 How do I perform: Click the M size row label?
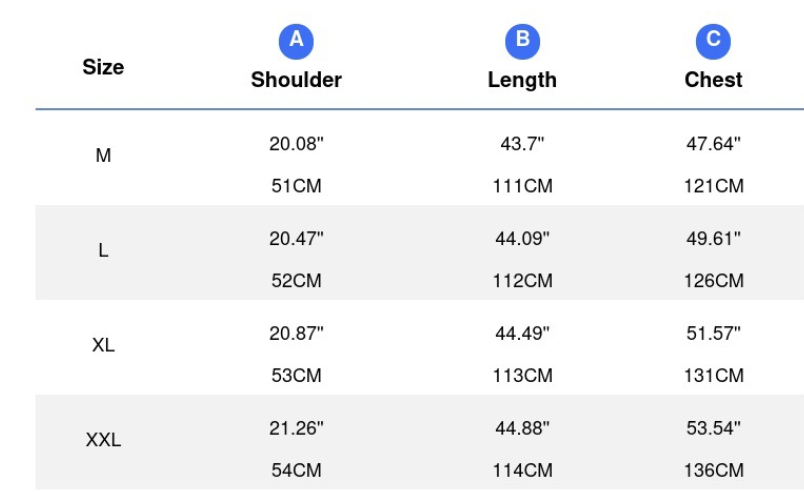(103, 155)
